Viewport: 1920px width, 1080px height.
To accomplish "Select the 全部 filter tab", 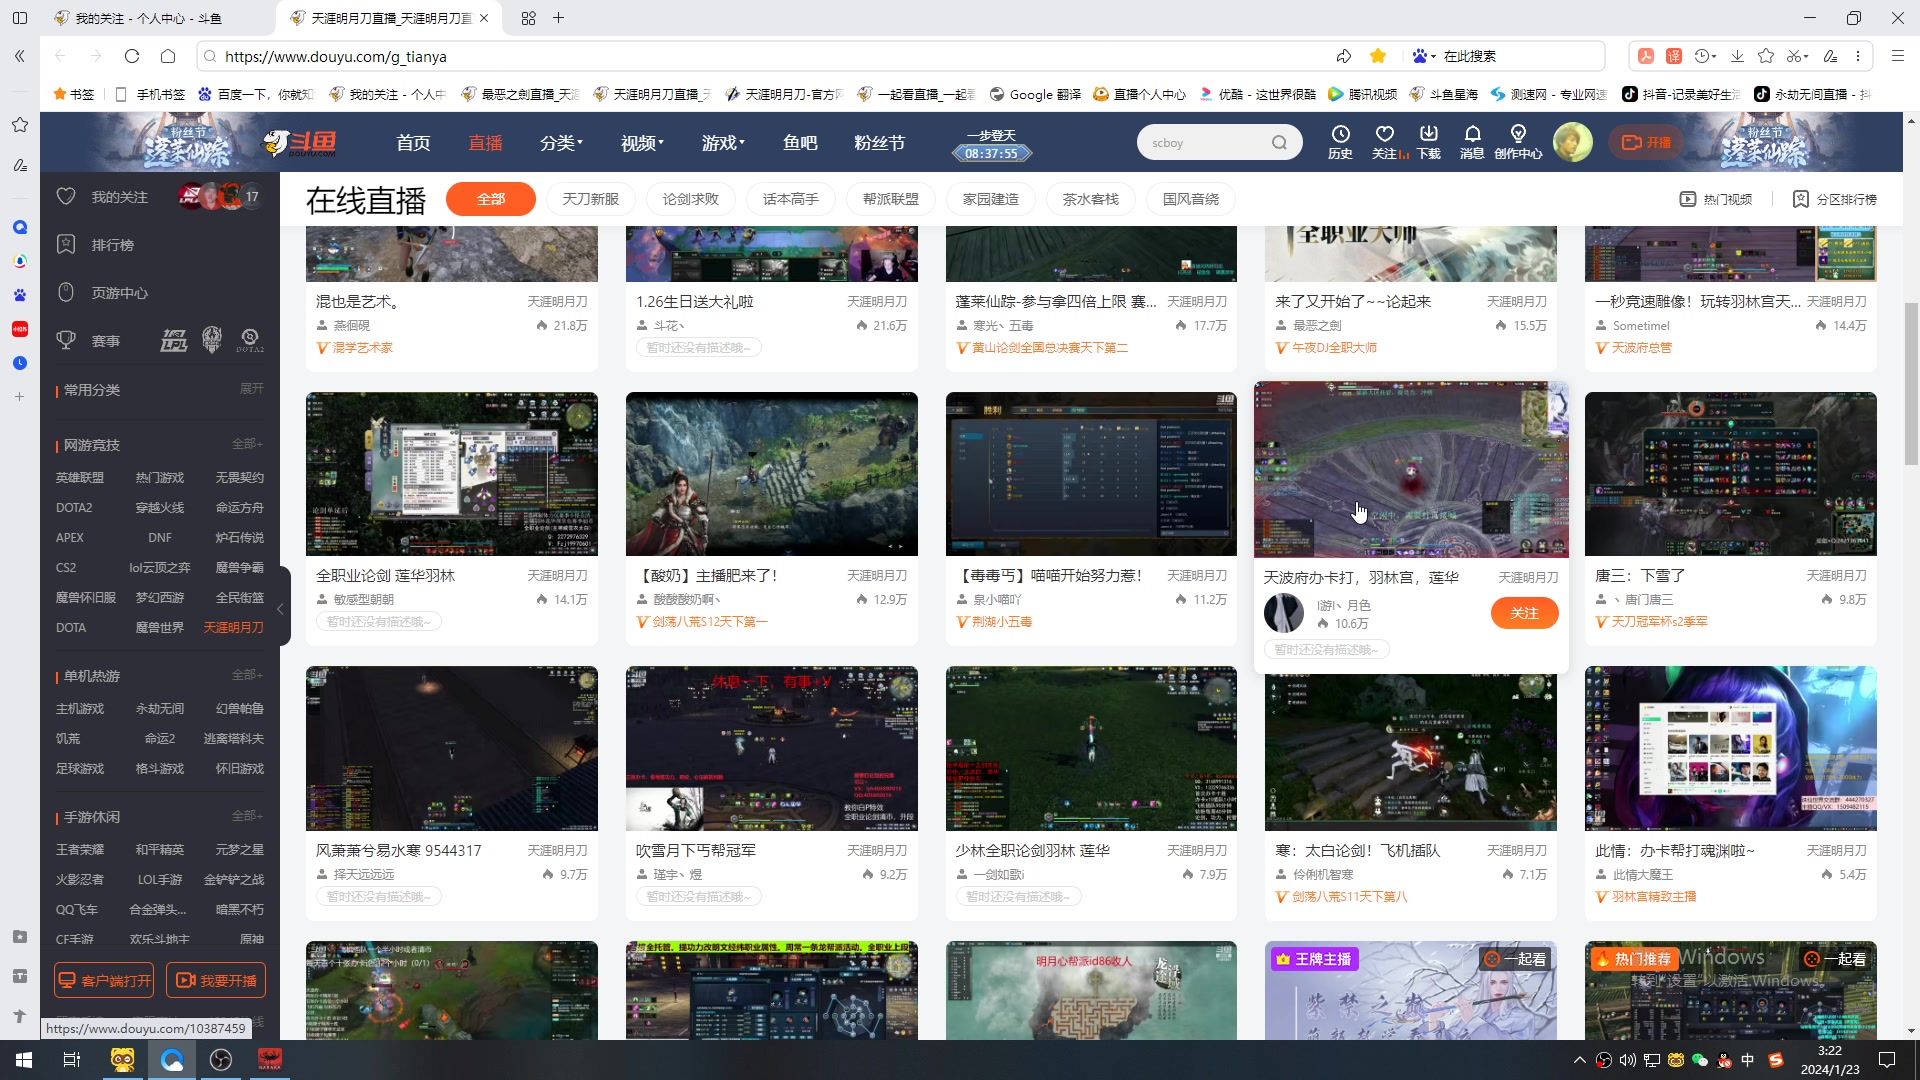I will pyautogui.click(x=491, y=199).
